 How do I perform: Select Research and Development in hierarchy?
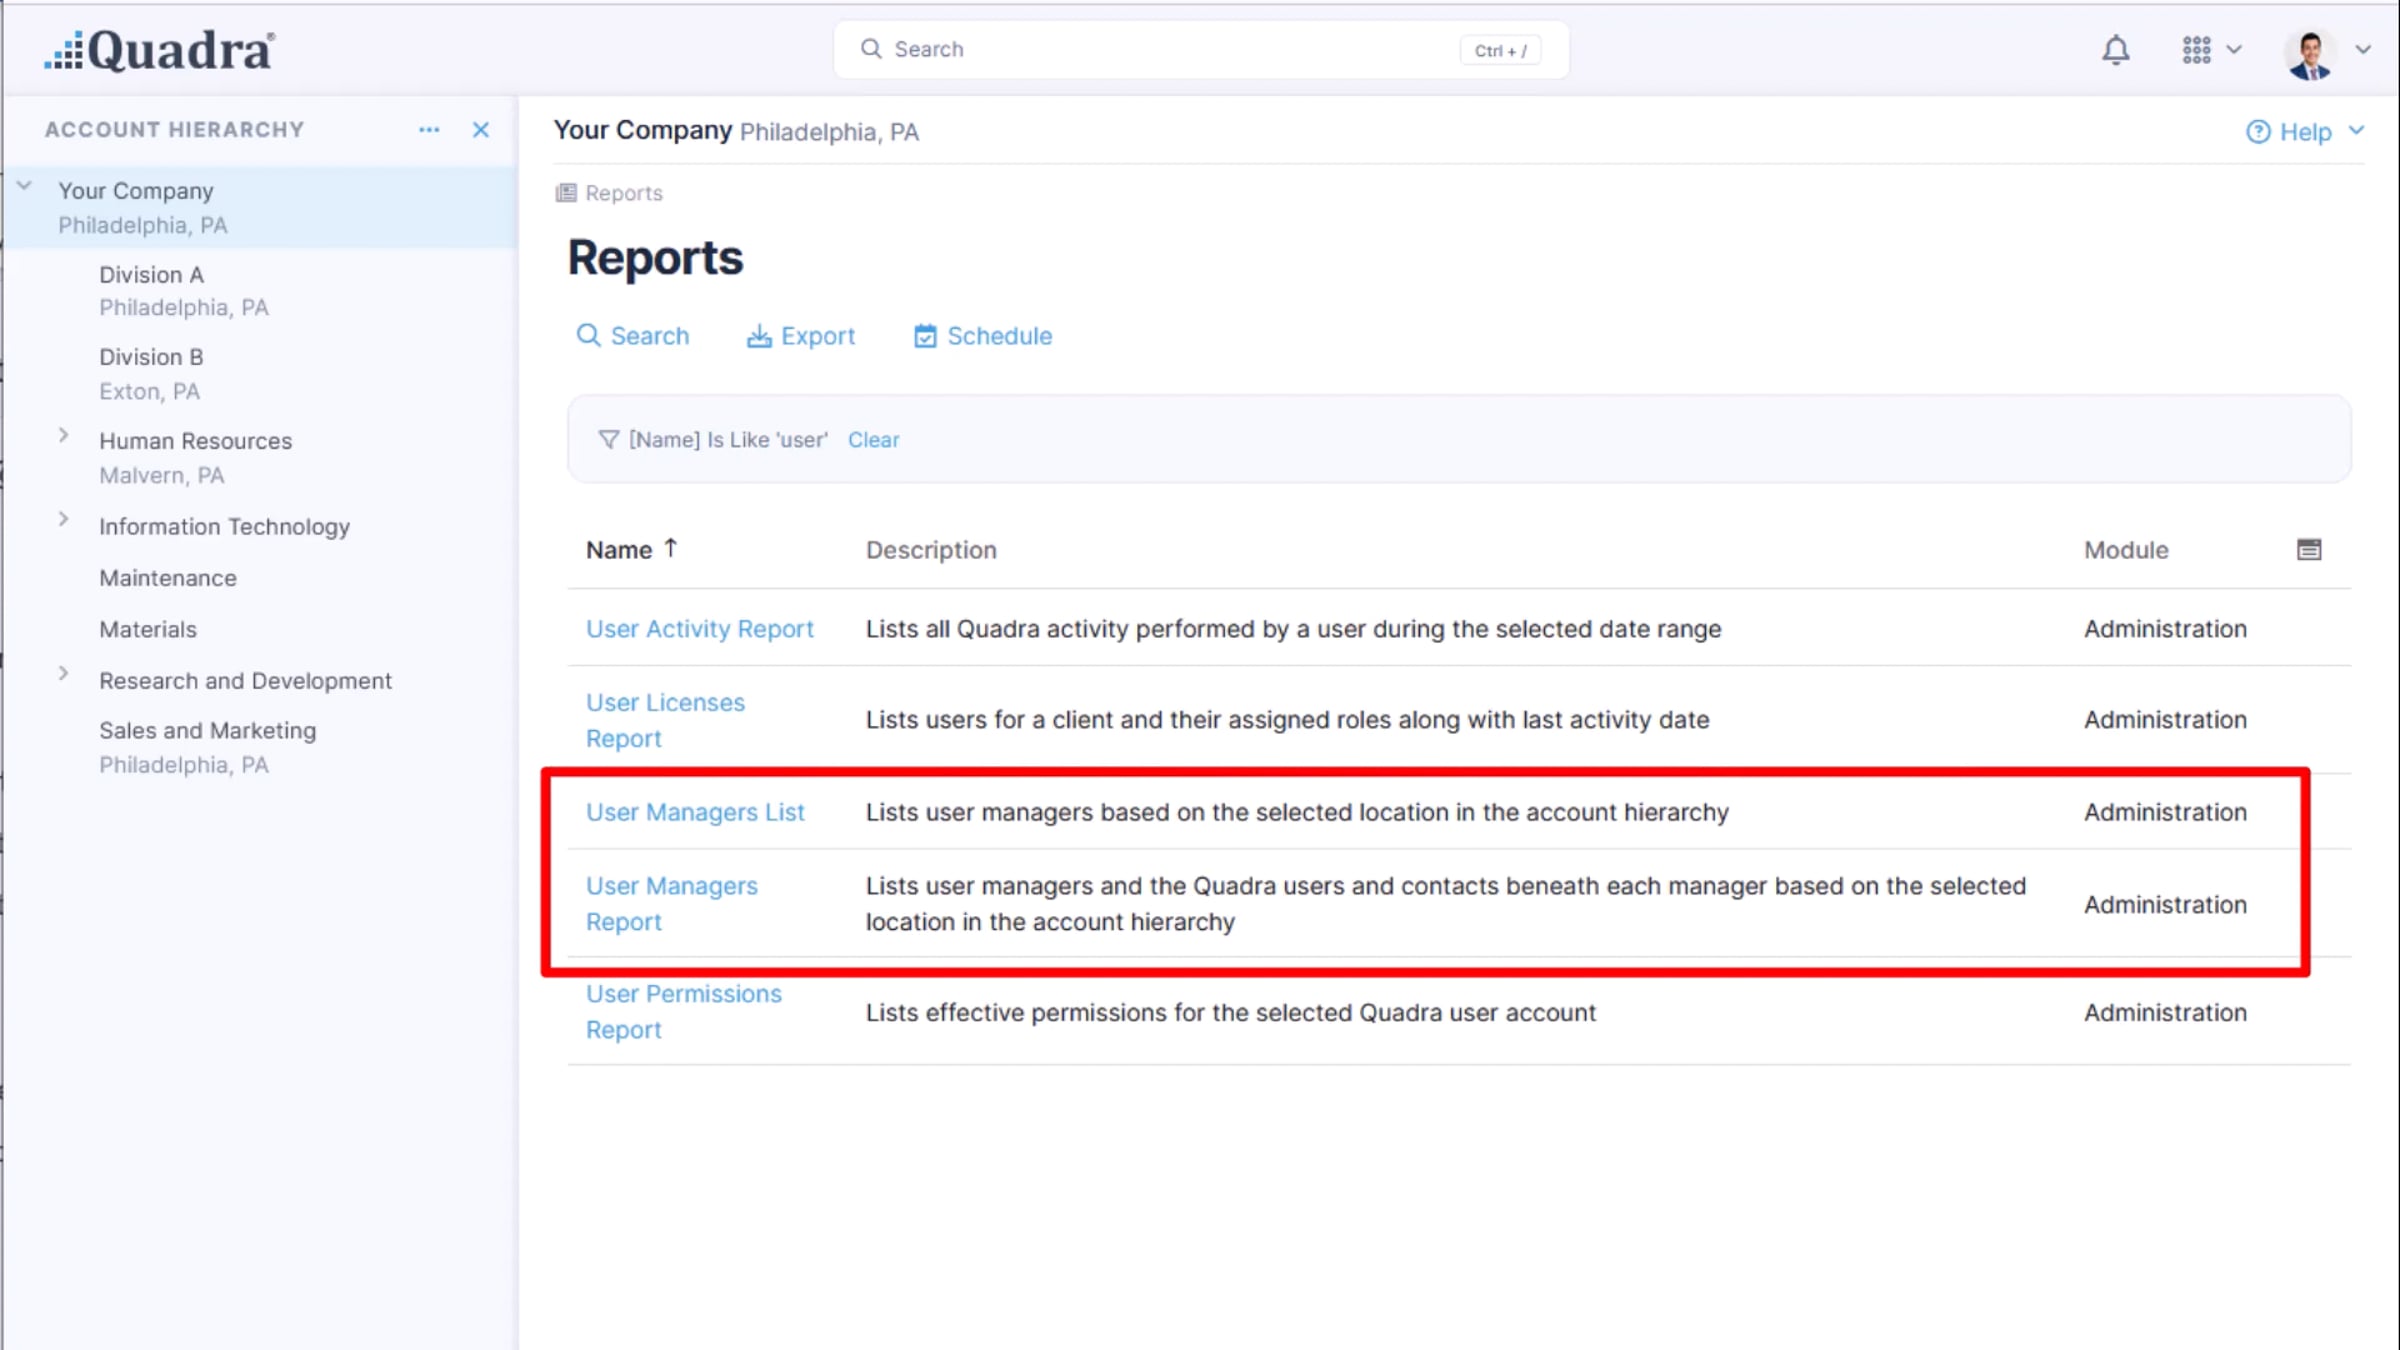point(245,680)
